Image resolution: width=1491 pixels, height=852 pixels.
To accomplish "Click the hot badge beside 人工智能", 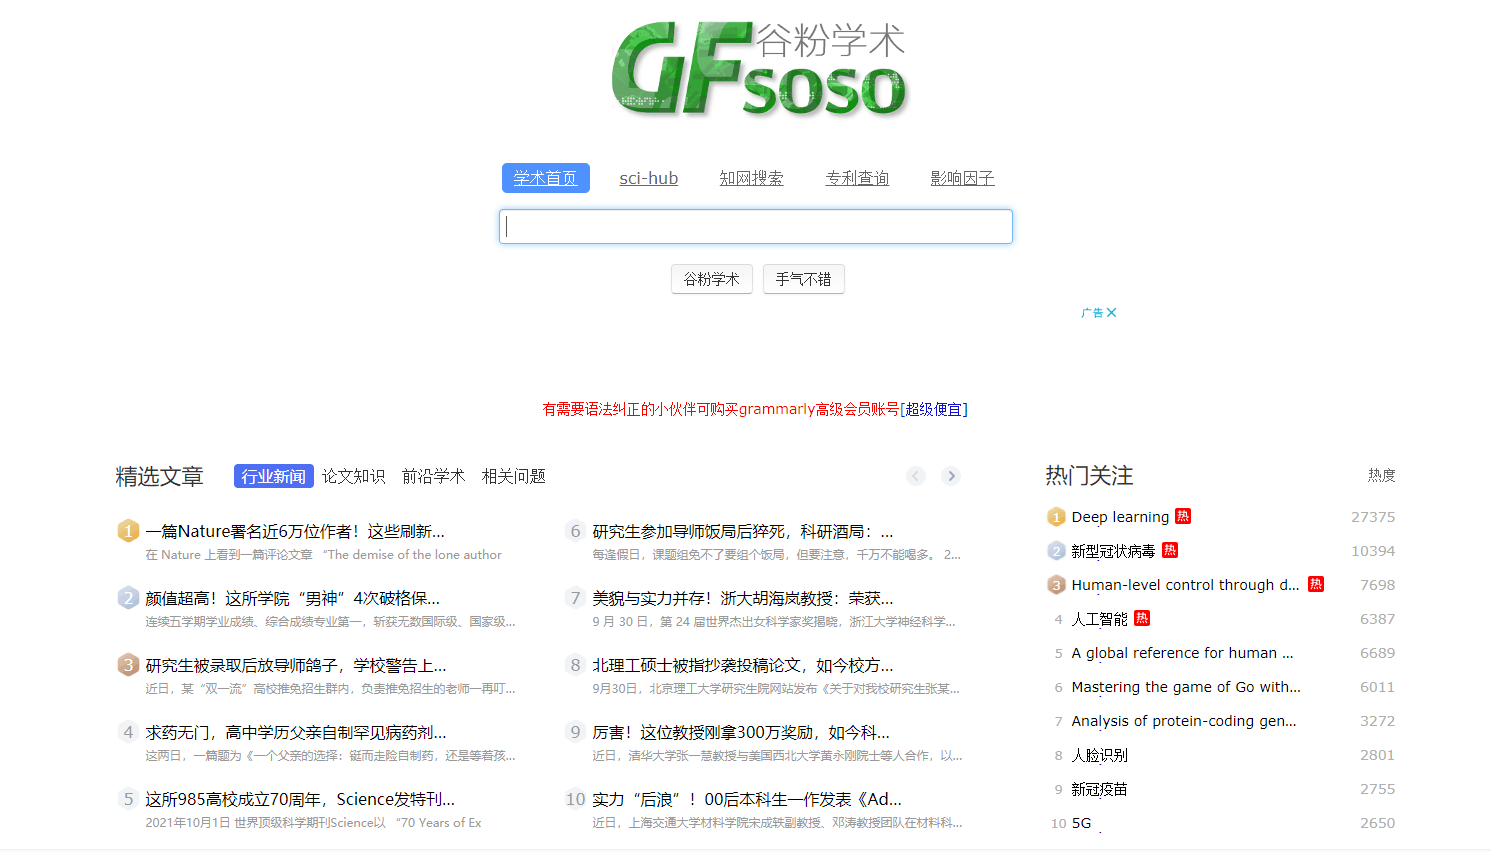I will 1142,618.
